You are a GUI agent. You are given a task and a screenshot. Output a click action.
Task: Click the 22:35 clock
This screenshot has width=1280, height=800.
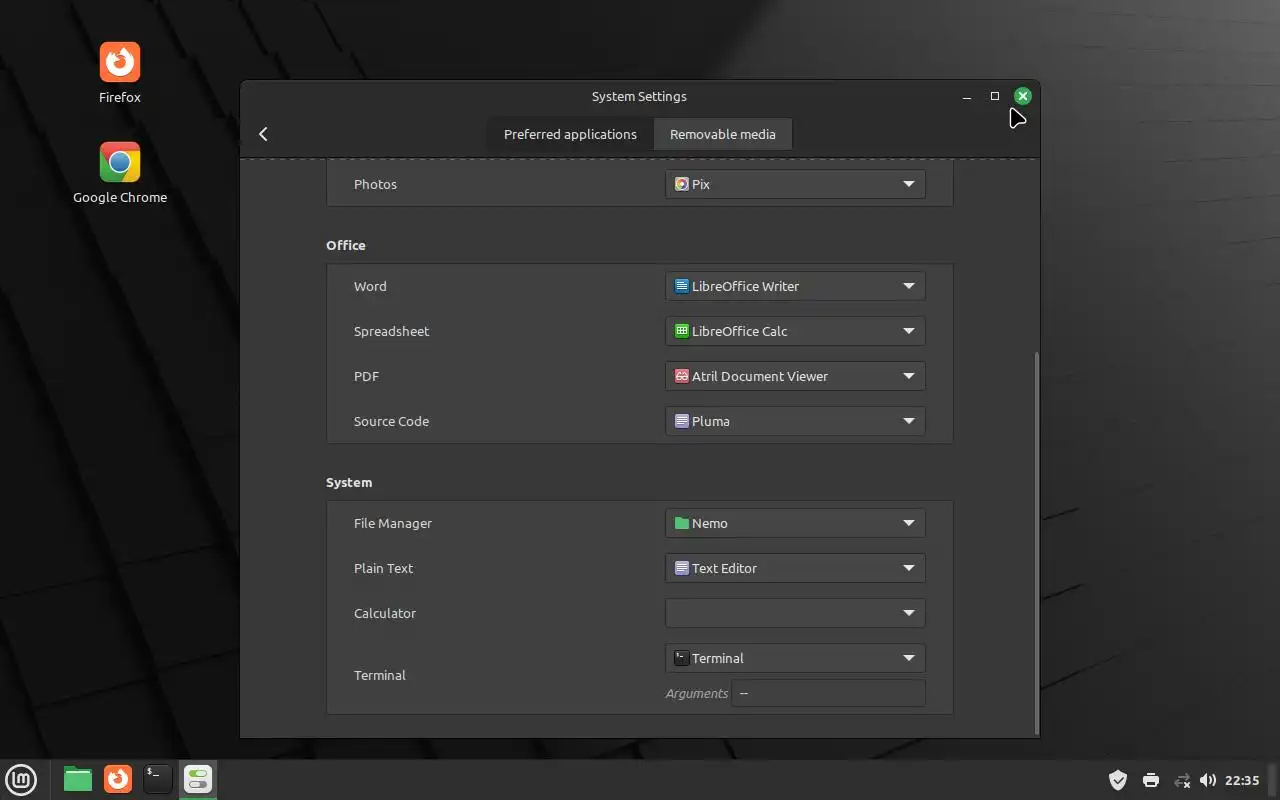tap(1242, 780)
